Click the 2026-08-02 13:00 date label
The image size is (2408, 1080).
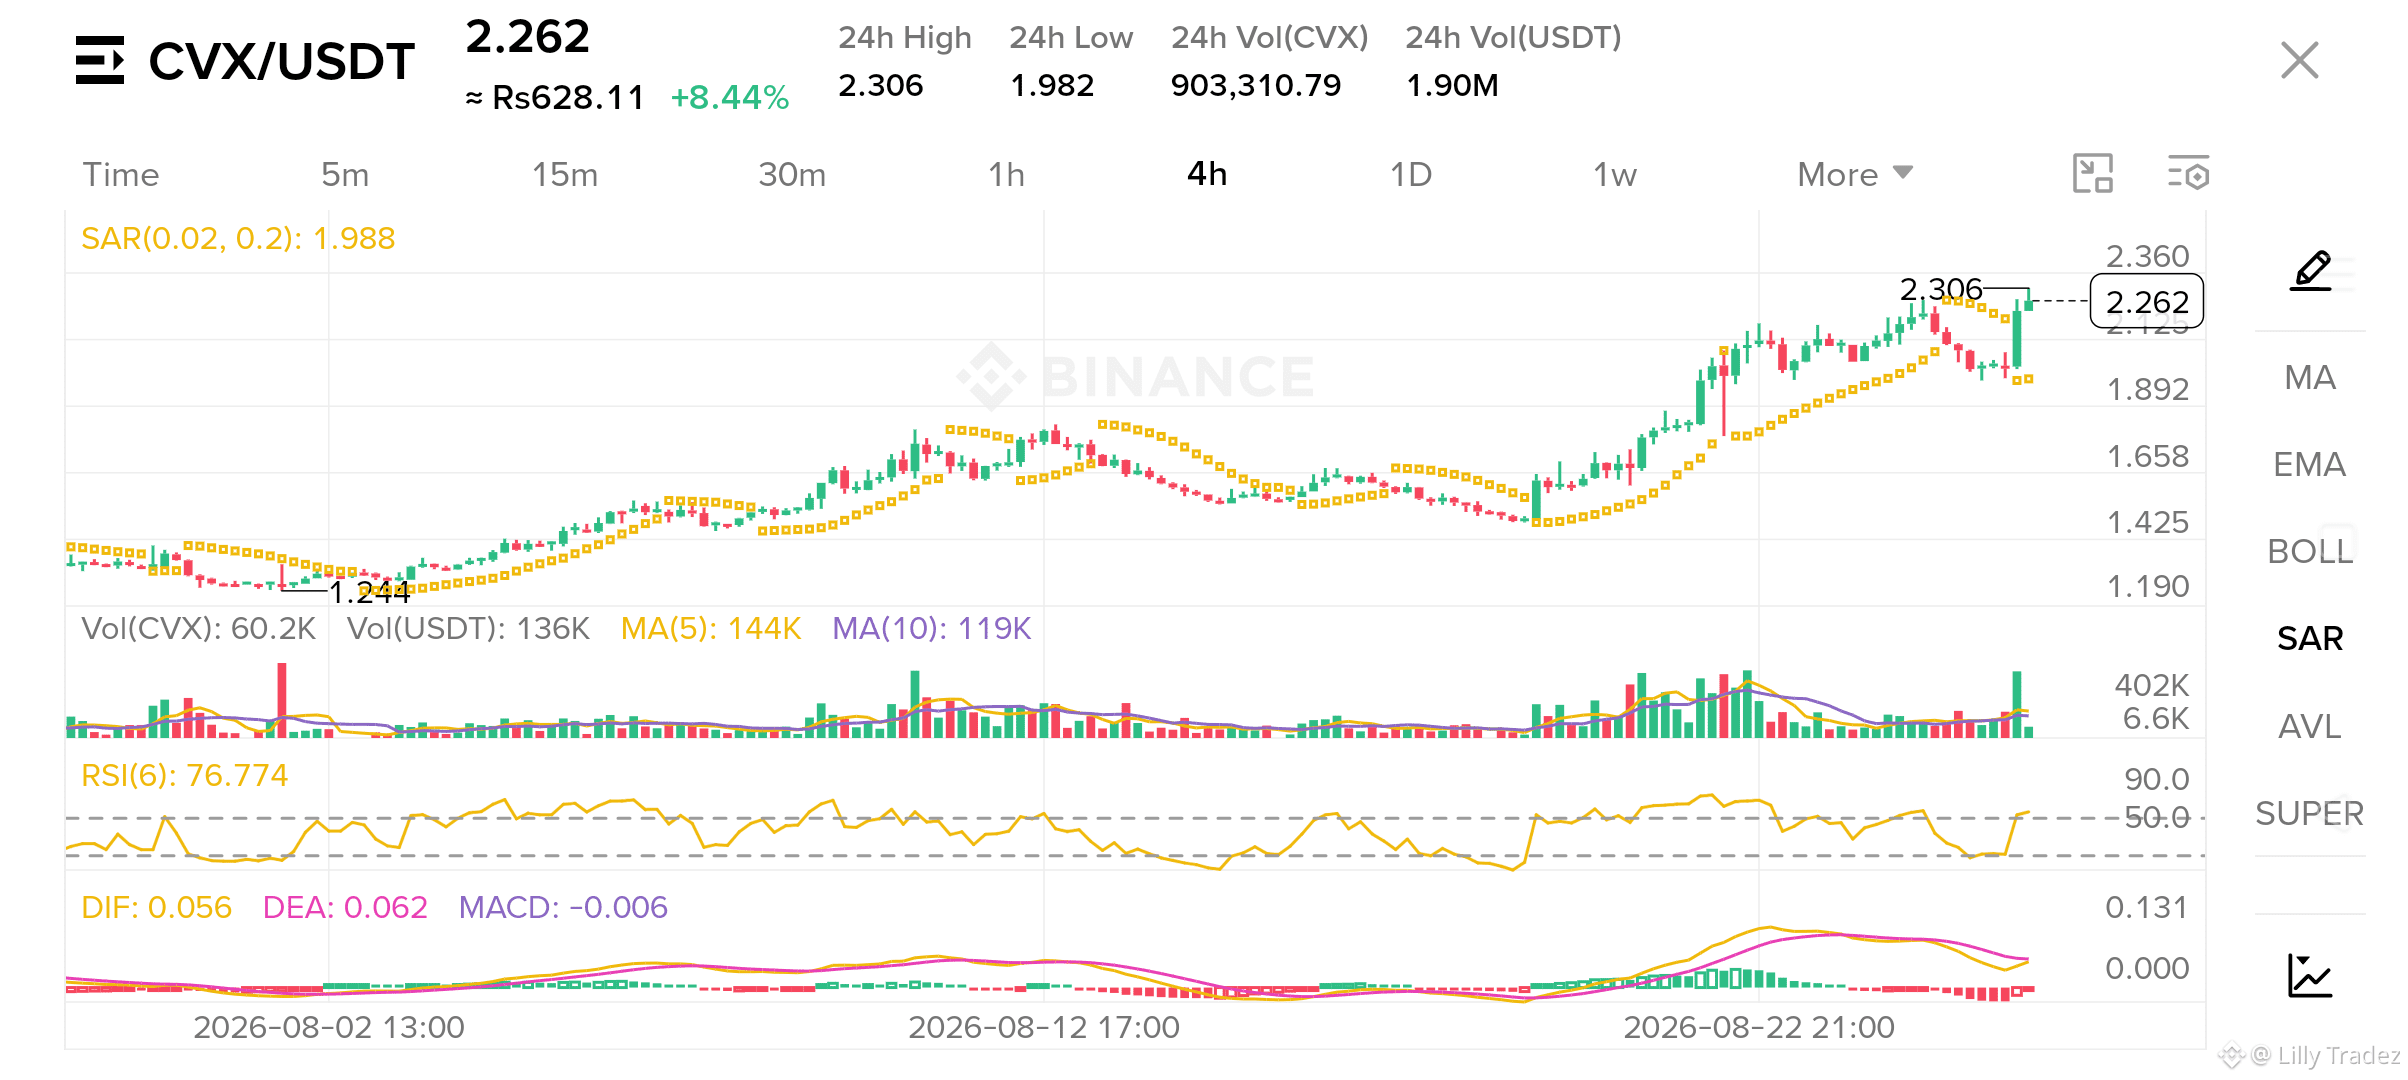pyautogui.click(x=329, y=1027)
